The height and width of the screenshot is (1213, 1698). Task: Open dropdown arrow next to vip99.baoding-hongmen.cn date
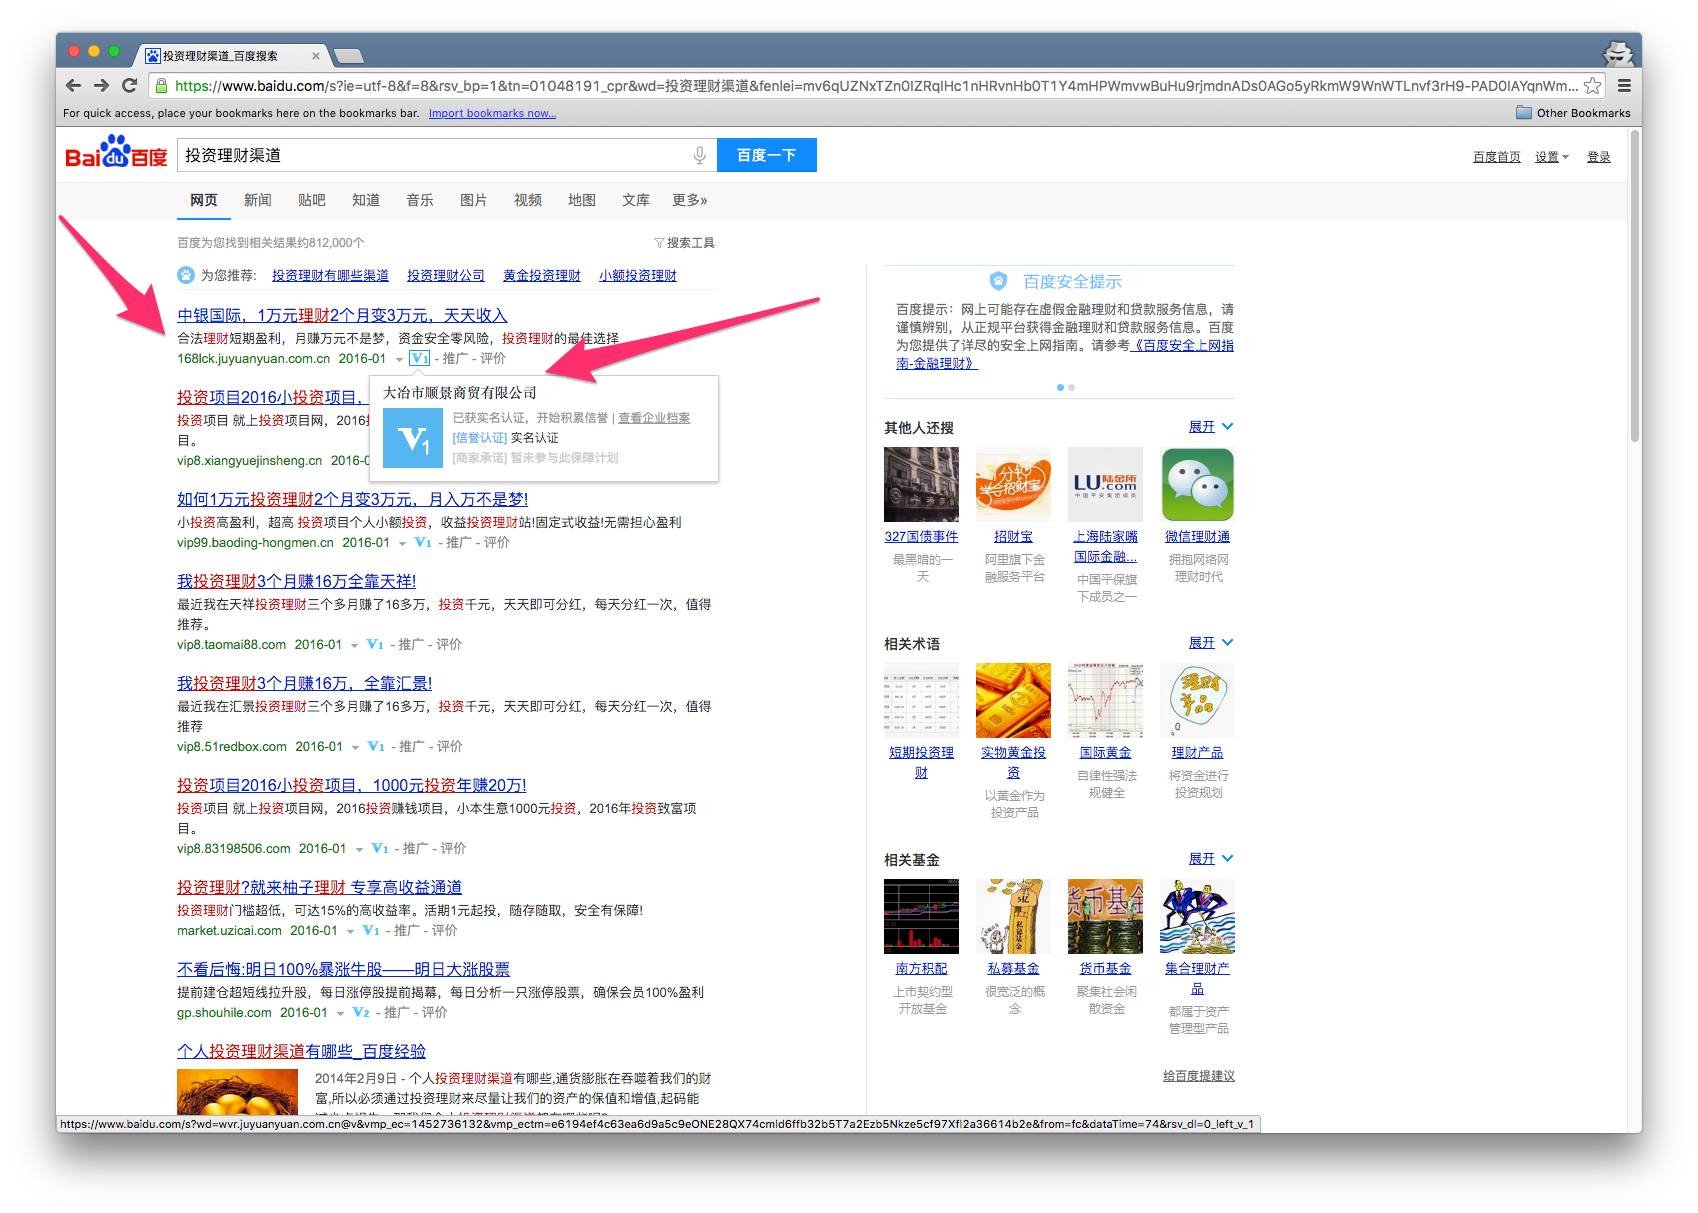tap(403, 543)
